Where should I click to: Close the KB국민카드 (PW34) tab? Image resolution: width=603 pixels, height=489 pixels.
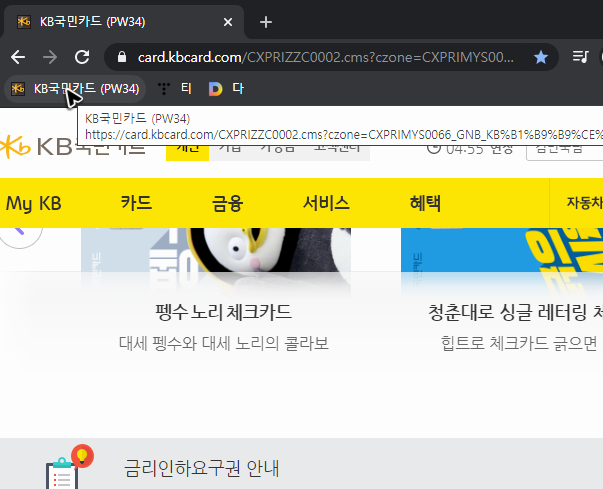pyautogui.click(x=228, y=22)
